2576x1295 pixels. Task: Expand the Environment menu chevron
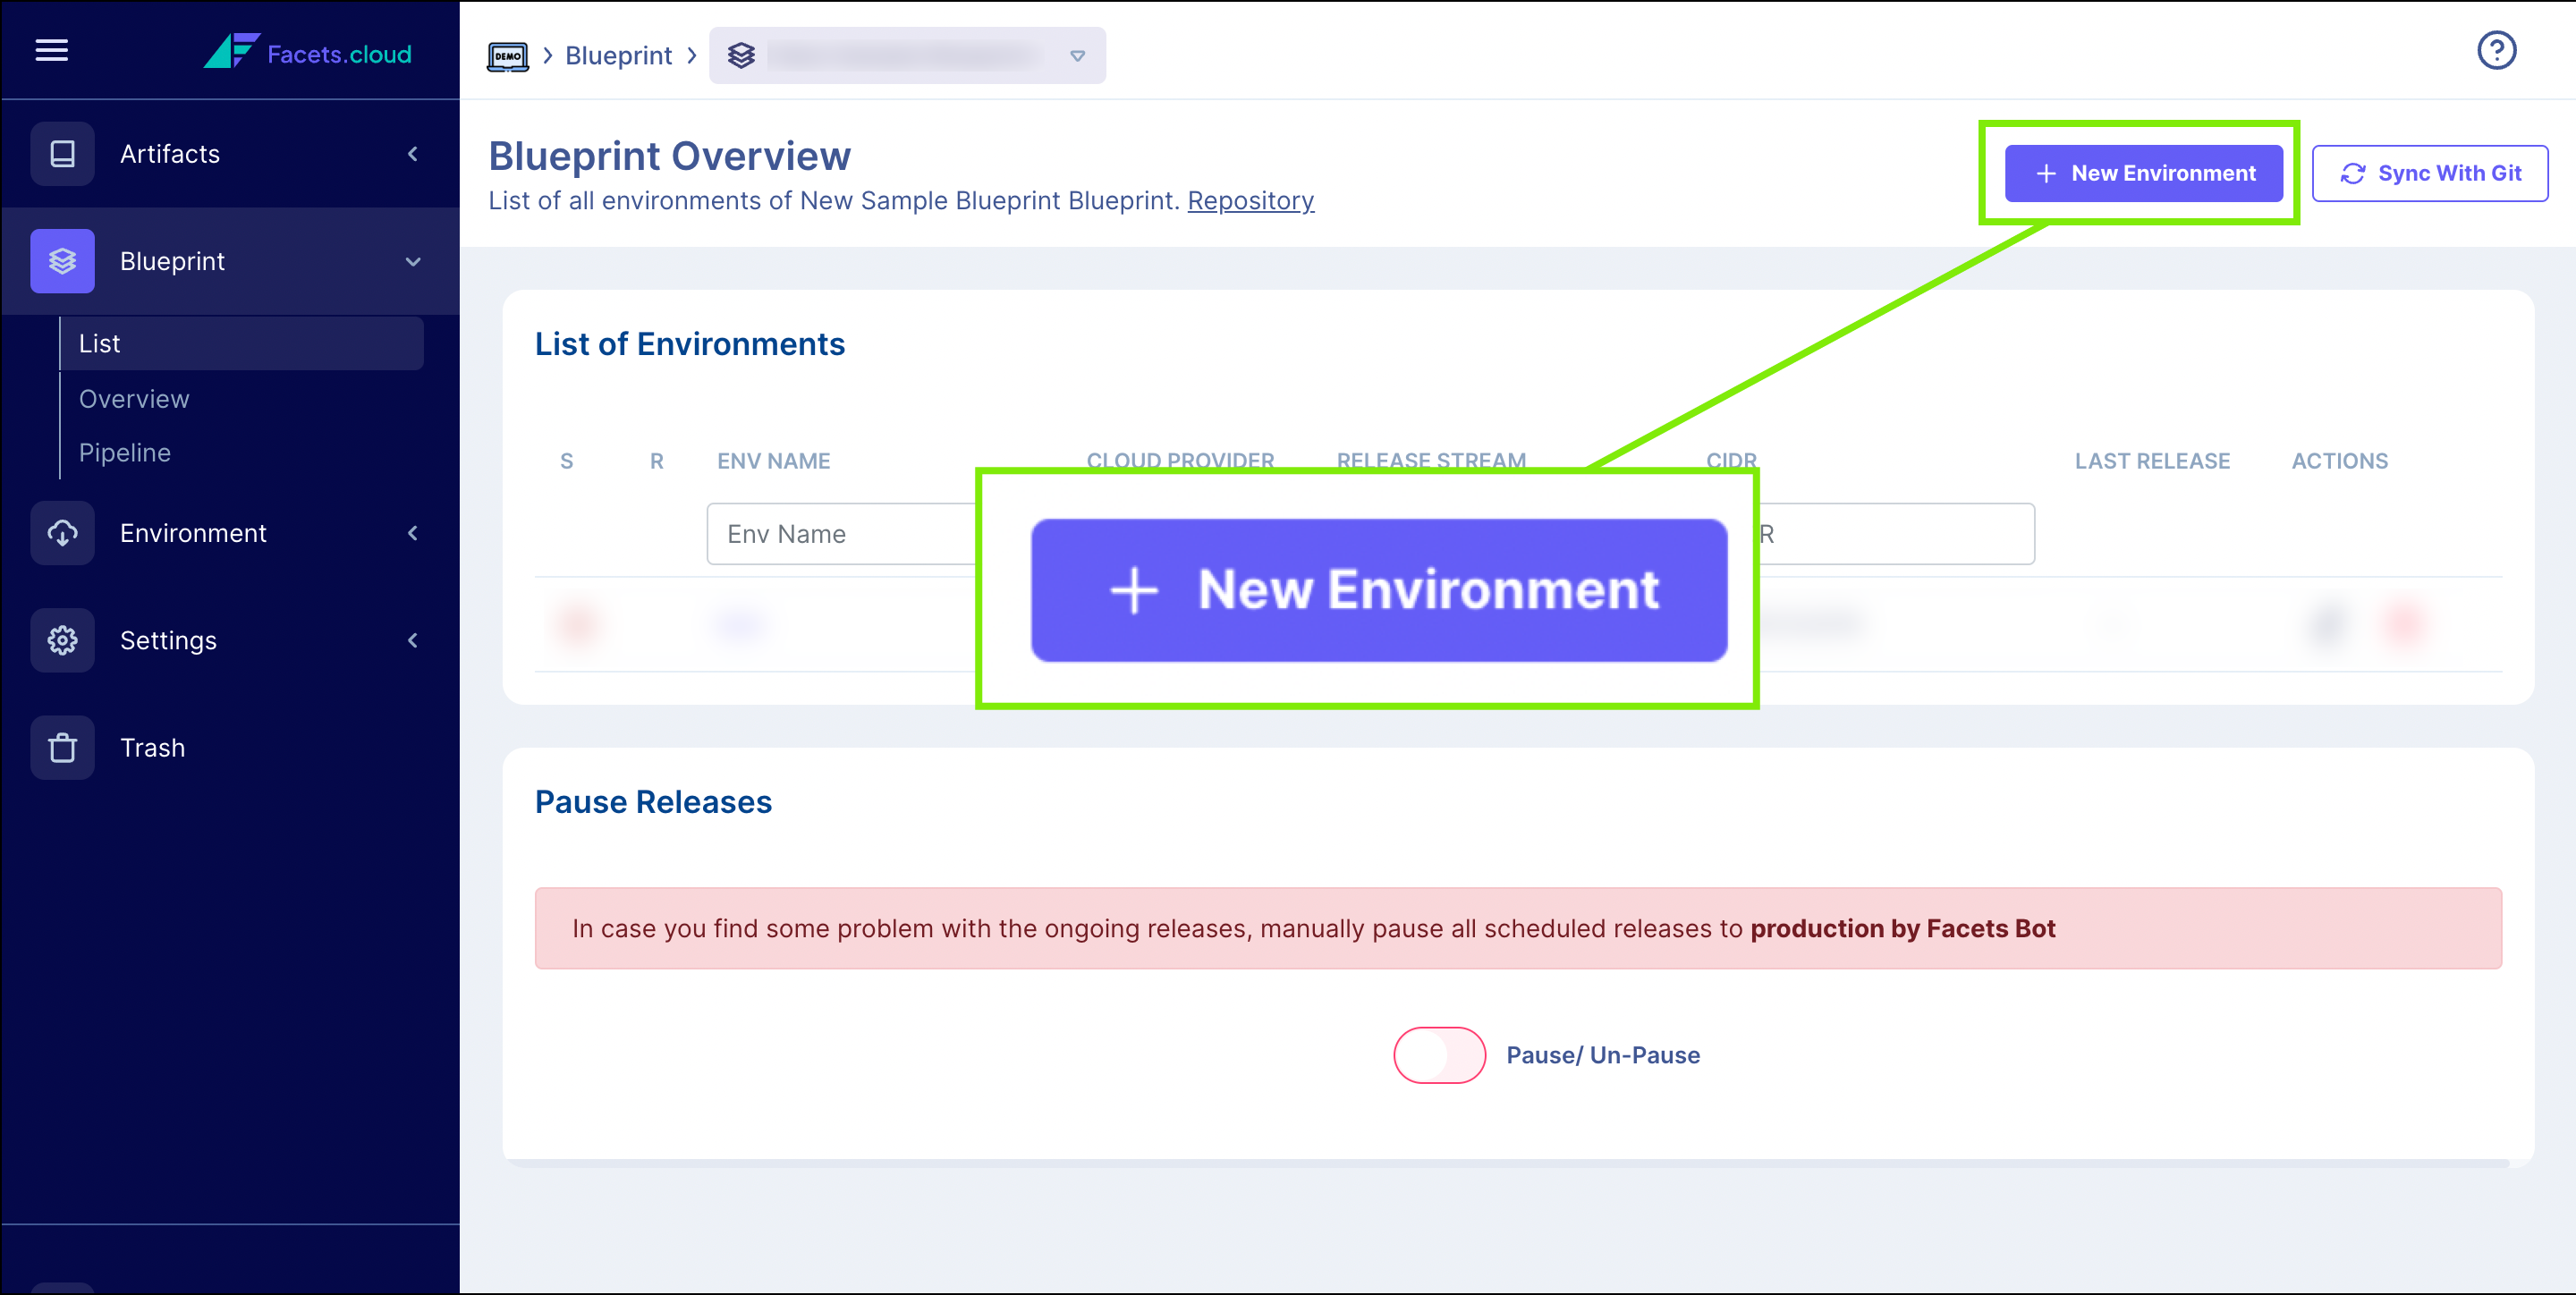(x=413, y=533)
